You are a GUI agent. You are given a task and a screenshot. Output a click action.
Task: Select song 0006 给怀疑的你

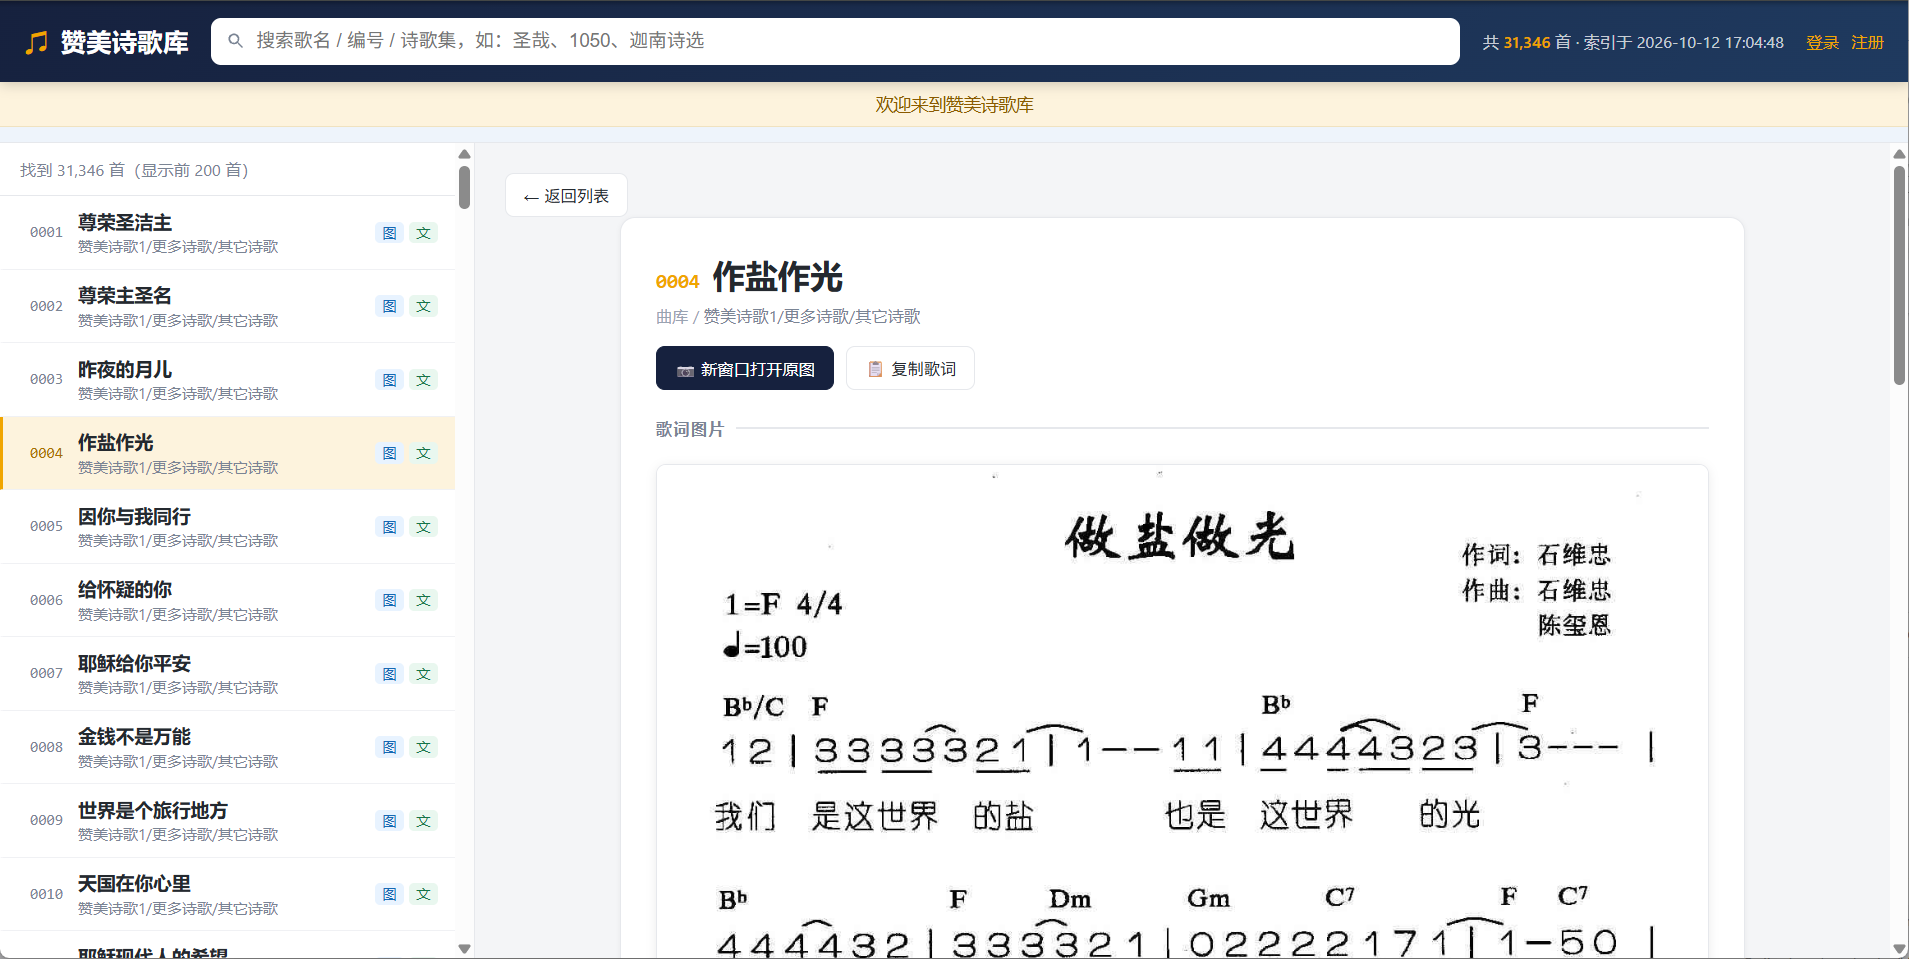click(x=228, y=600)
